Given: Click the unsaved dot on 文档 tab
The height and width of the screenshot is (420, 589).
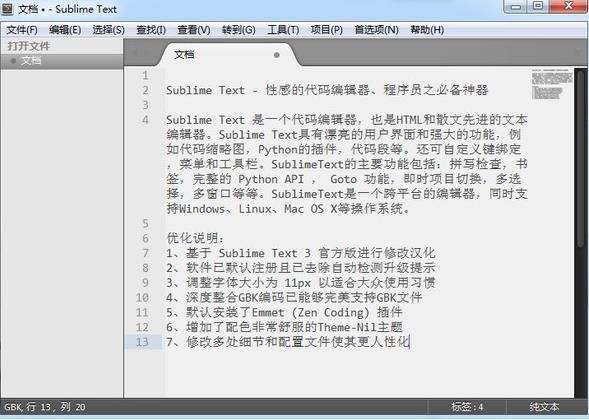Looking at the screenshot, I should [x=277, y=55].
